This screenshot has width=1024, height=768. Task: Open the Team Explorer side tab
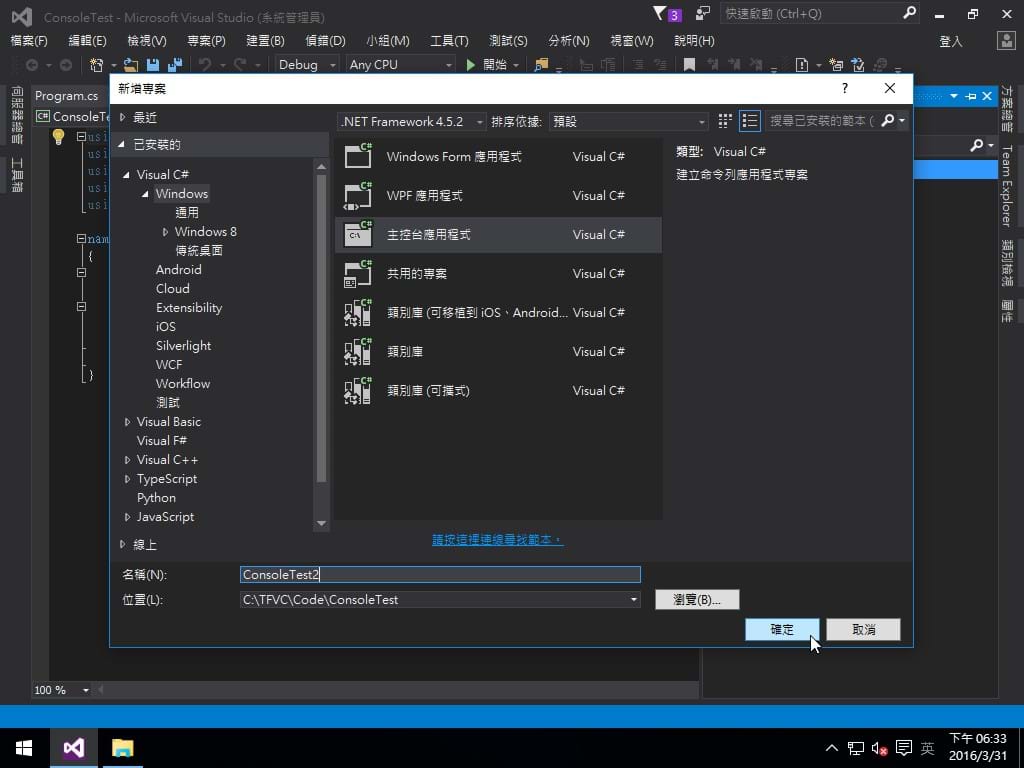pos(1006,185)
